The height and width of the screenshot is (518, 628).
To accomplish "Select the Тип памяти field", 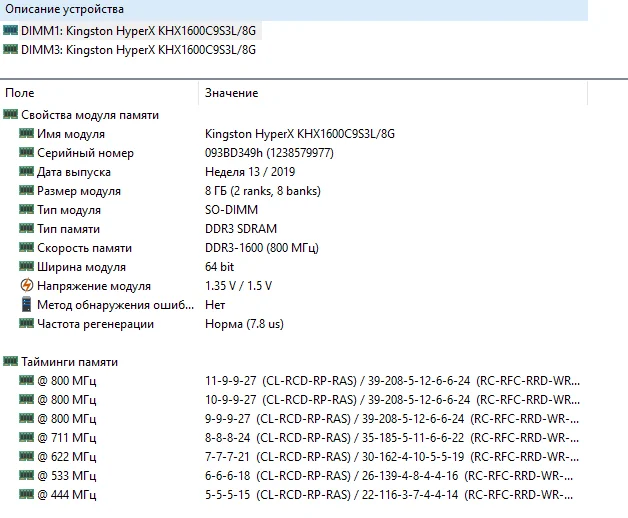I will [68, 229].
